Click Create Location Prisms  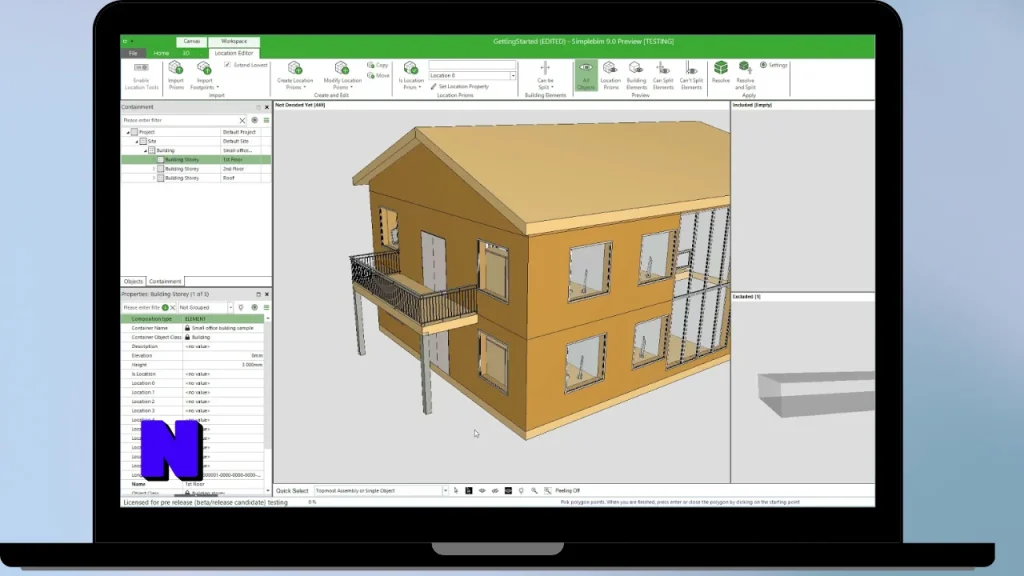295,76
